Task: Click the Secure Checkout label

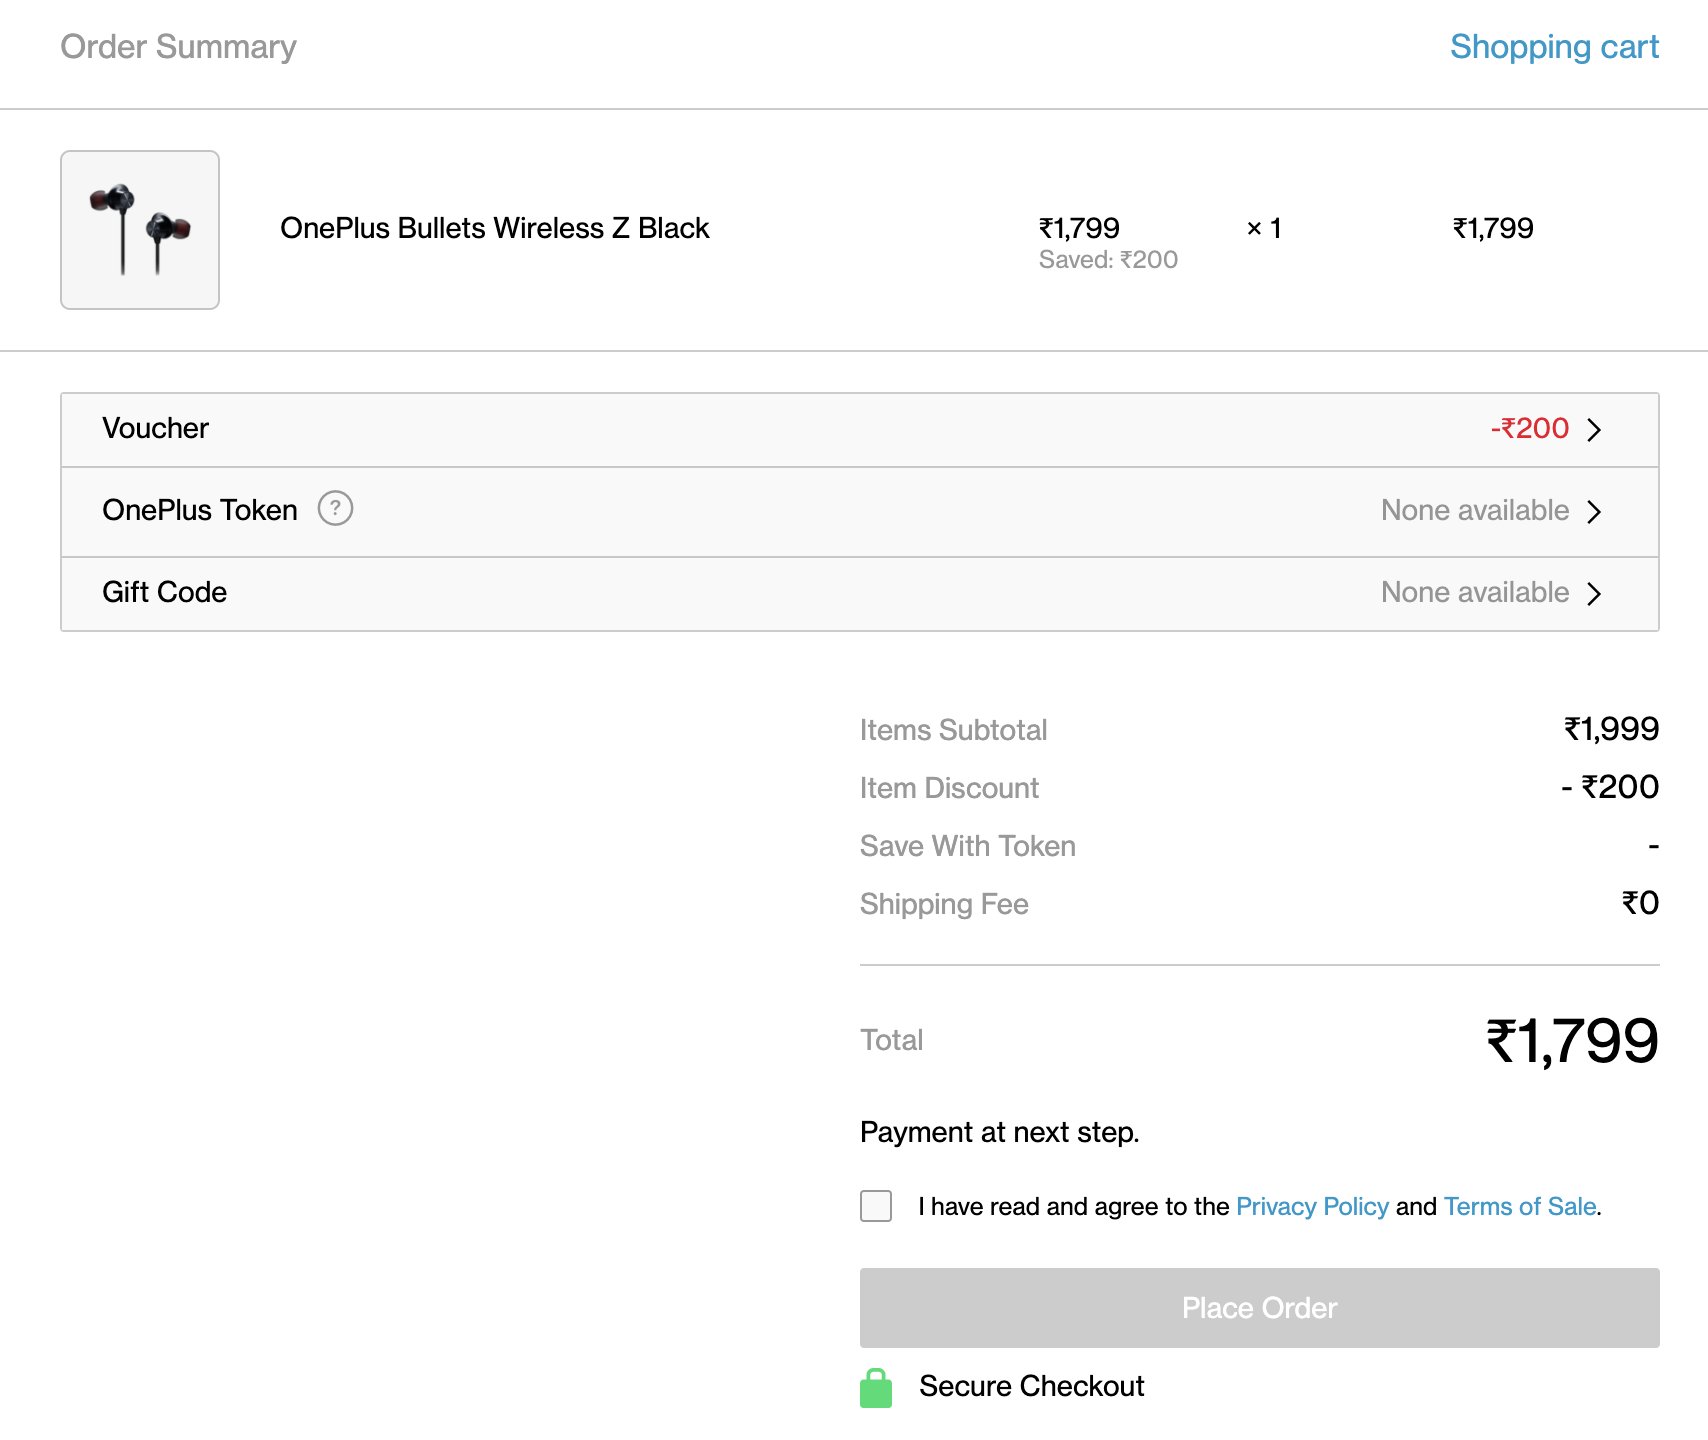Action: click(1031, 1386)
